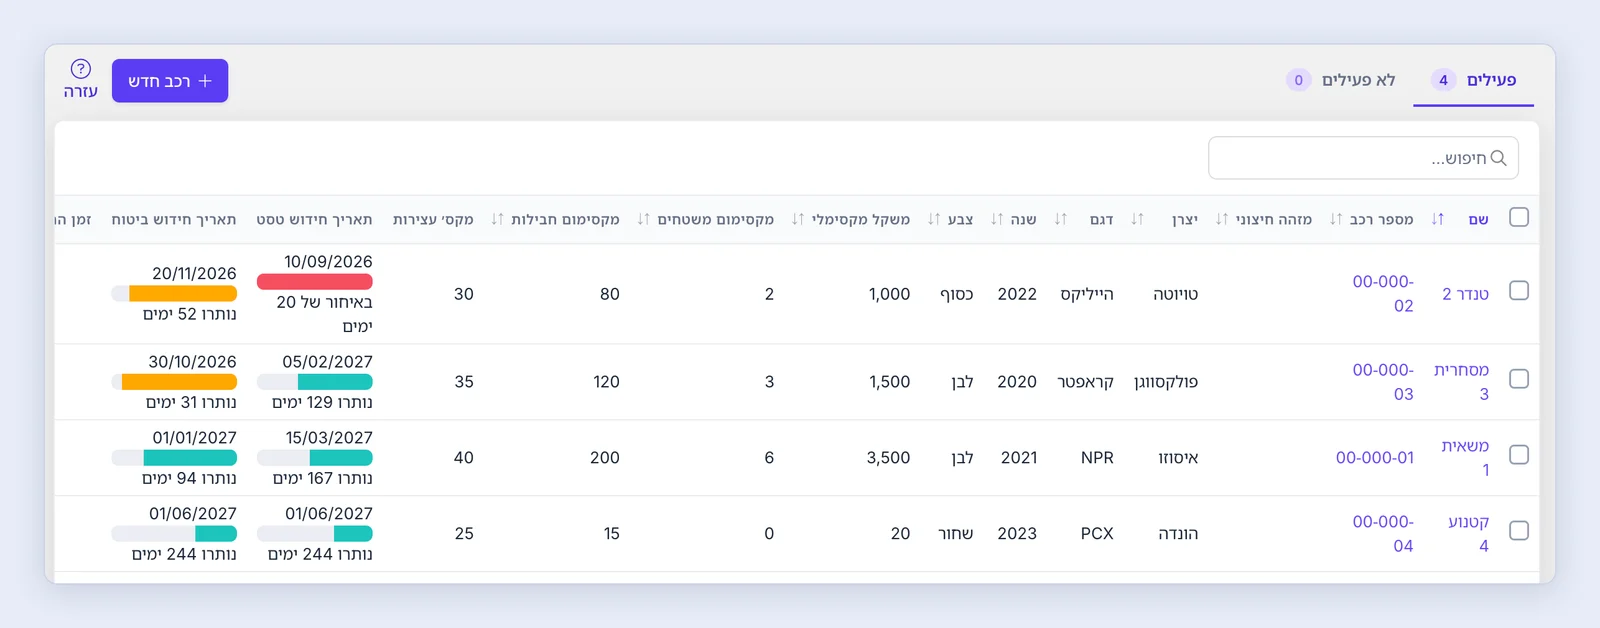Open vehicle number link 00-000-03

[1383, 382]
